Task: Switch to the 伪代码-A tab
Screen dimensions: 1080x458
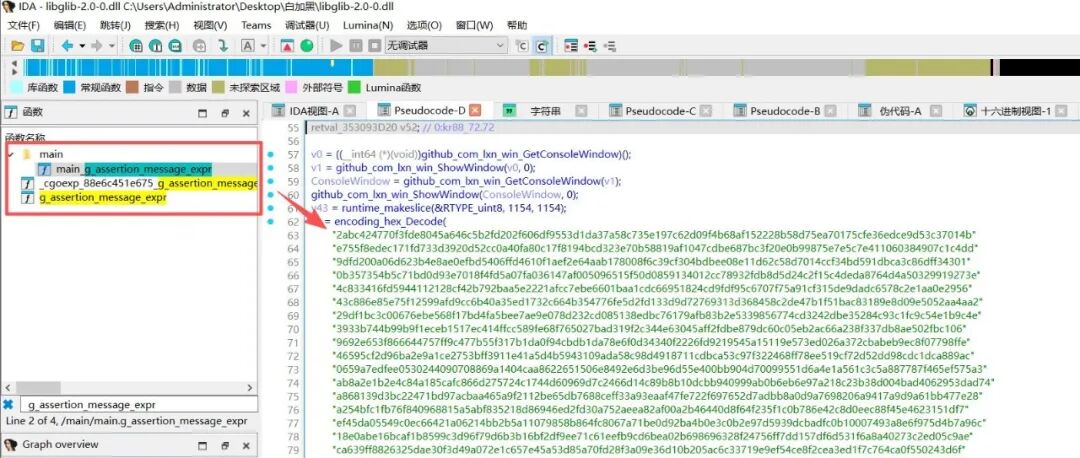Action: [x=900, y=111]
